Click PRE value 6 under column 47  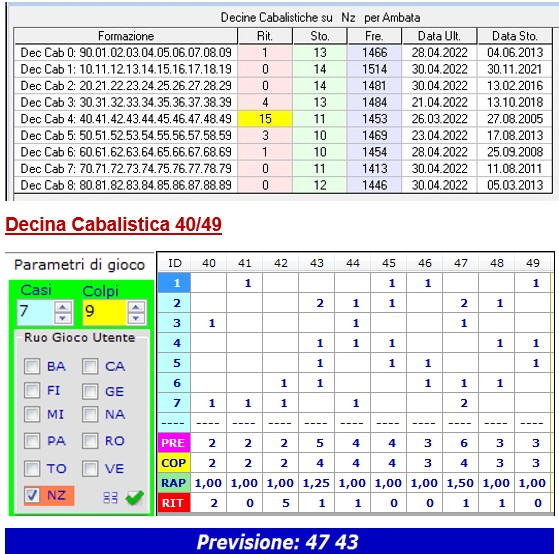pos(460,443)
